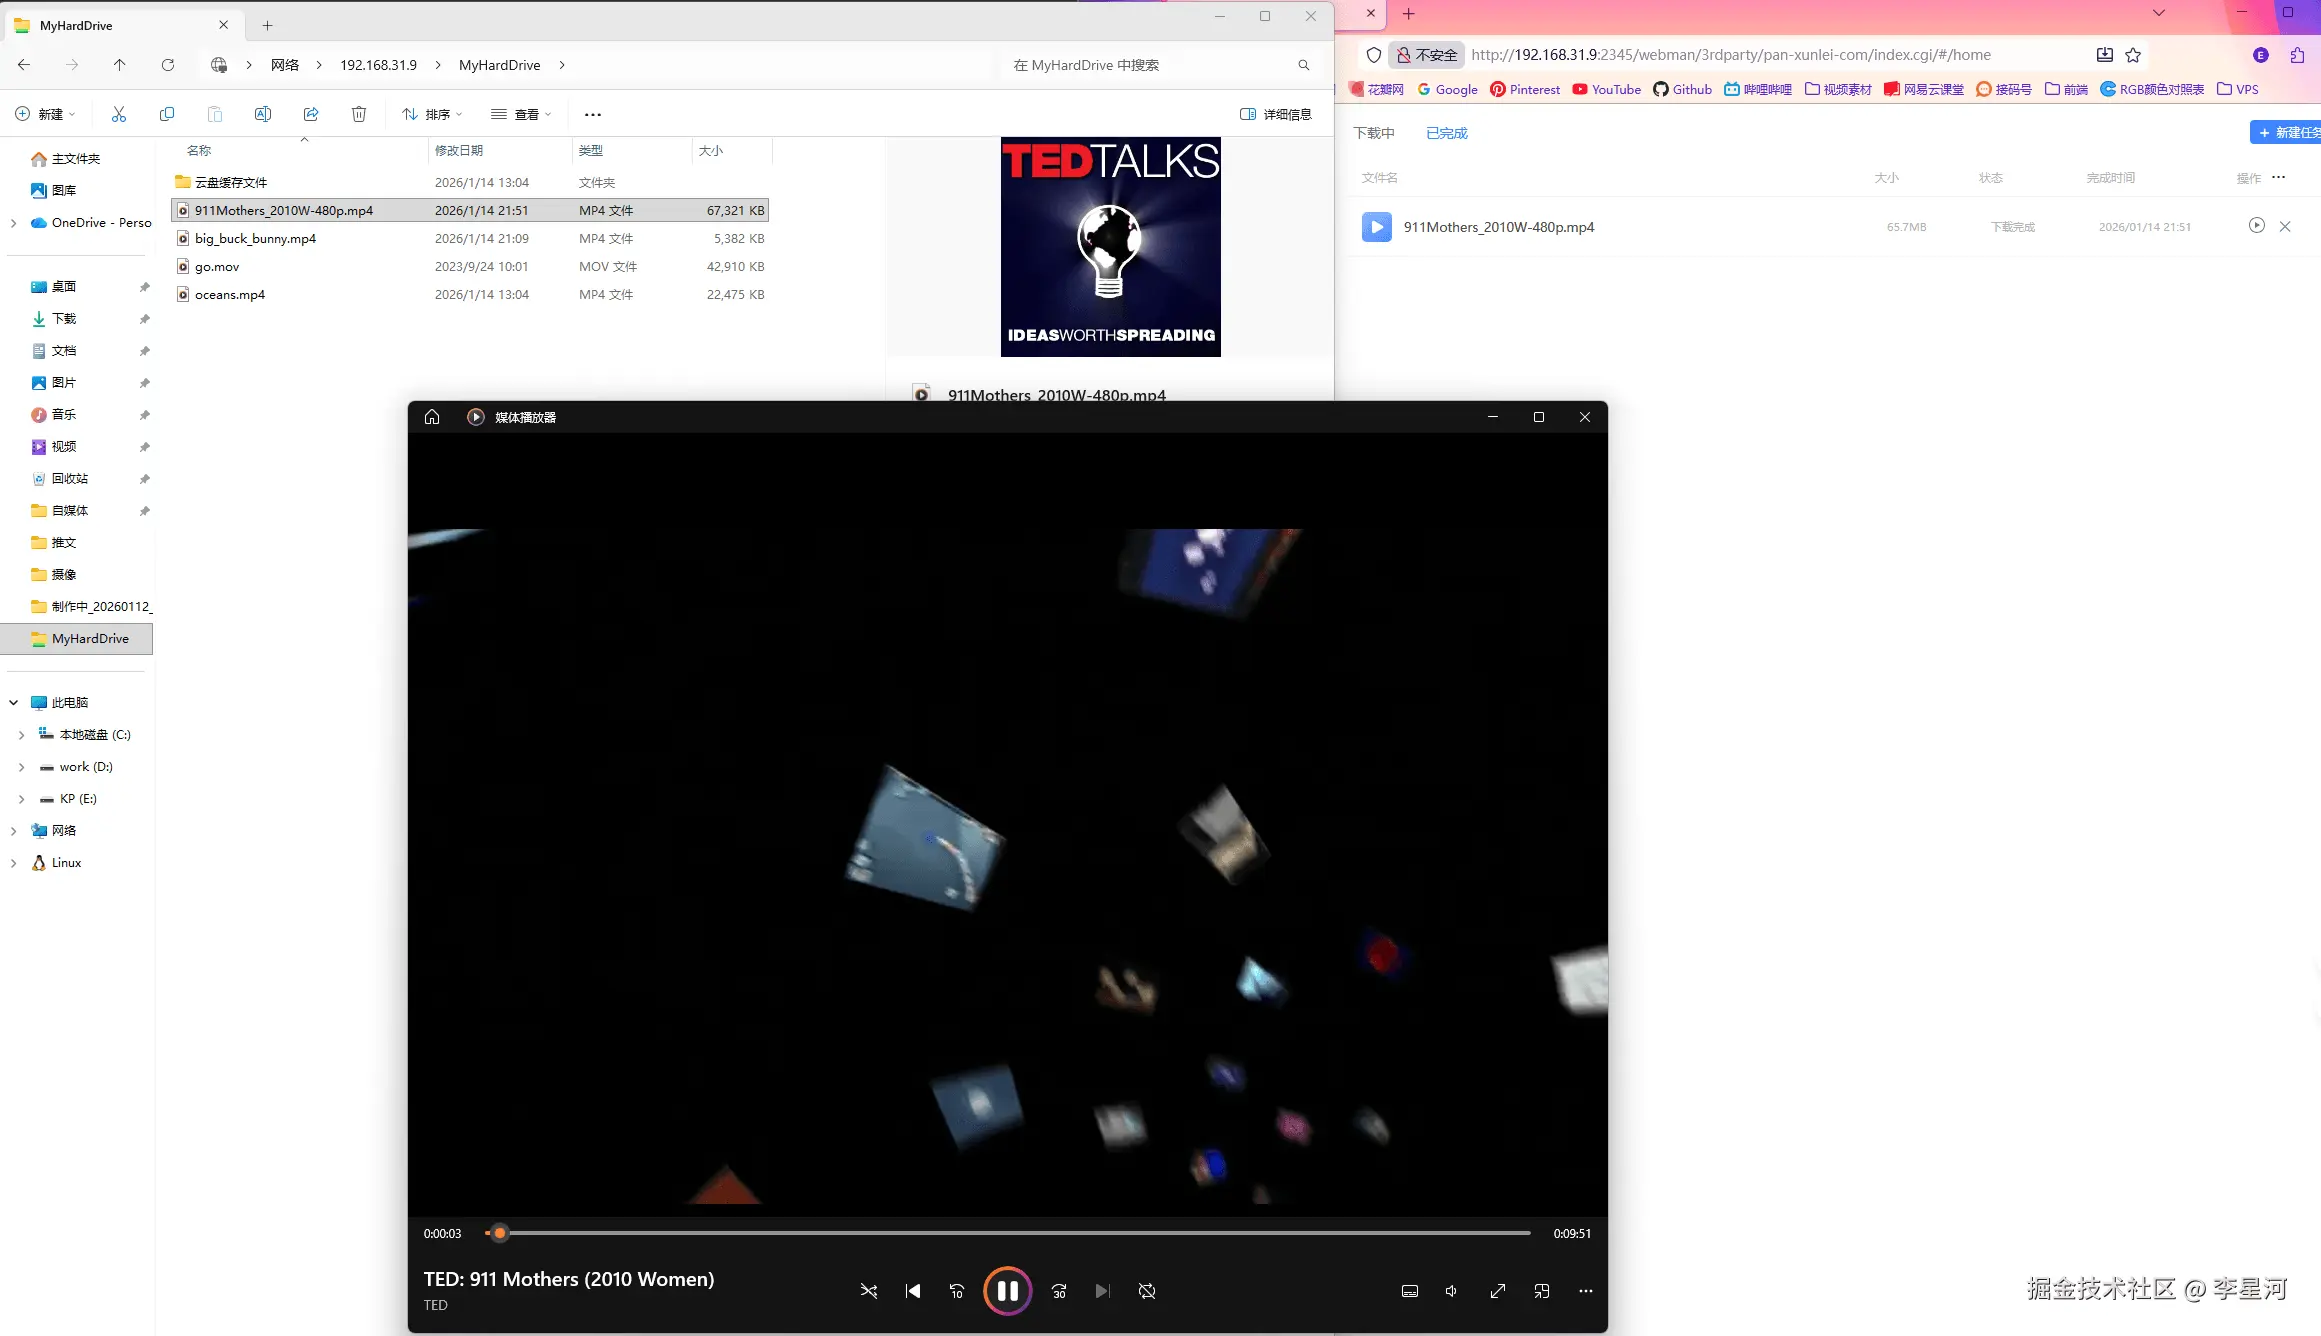Mute the media player volume
Image resolution: width=2321 pixels, height=1336 pixels.
click(x=1452, y=1291)
